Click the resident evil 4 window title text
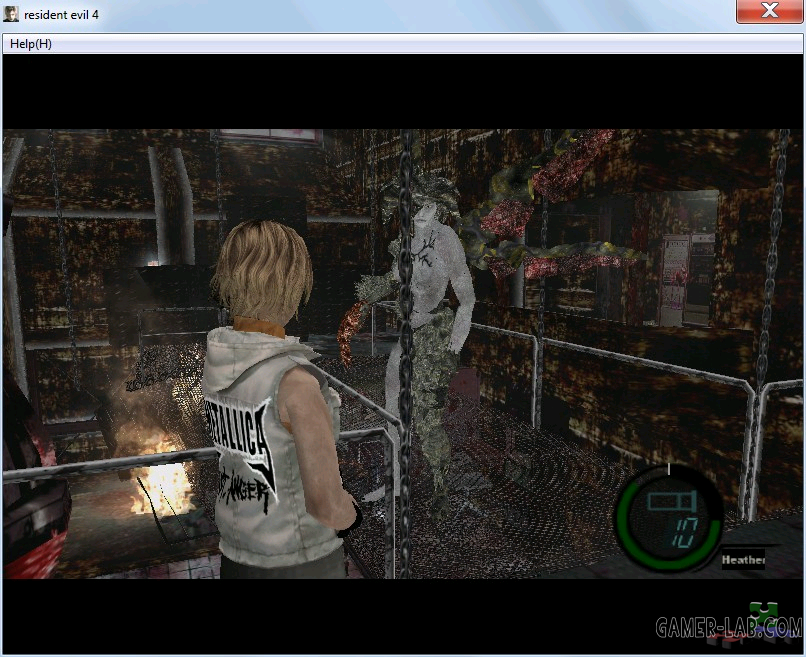The image size is (806, 657). click(x=61, y=15)
